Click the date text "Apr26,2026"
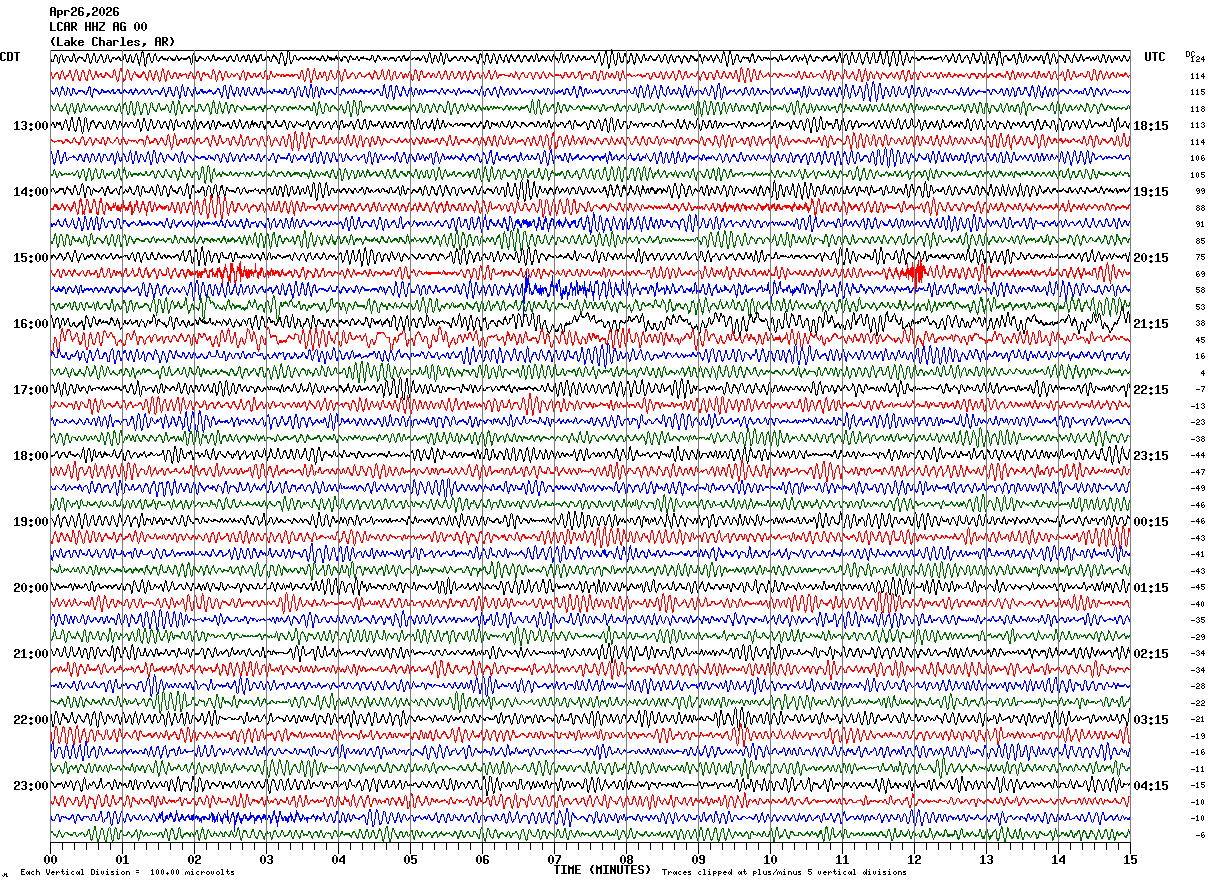The image size is (1210, 886). click(x=85, y=12)
